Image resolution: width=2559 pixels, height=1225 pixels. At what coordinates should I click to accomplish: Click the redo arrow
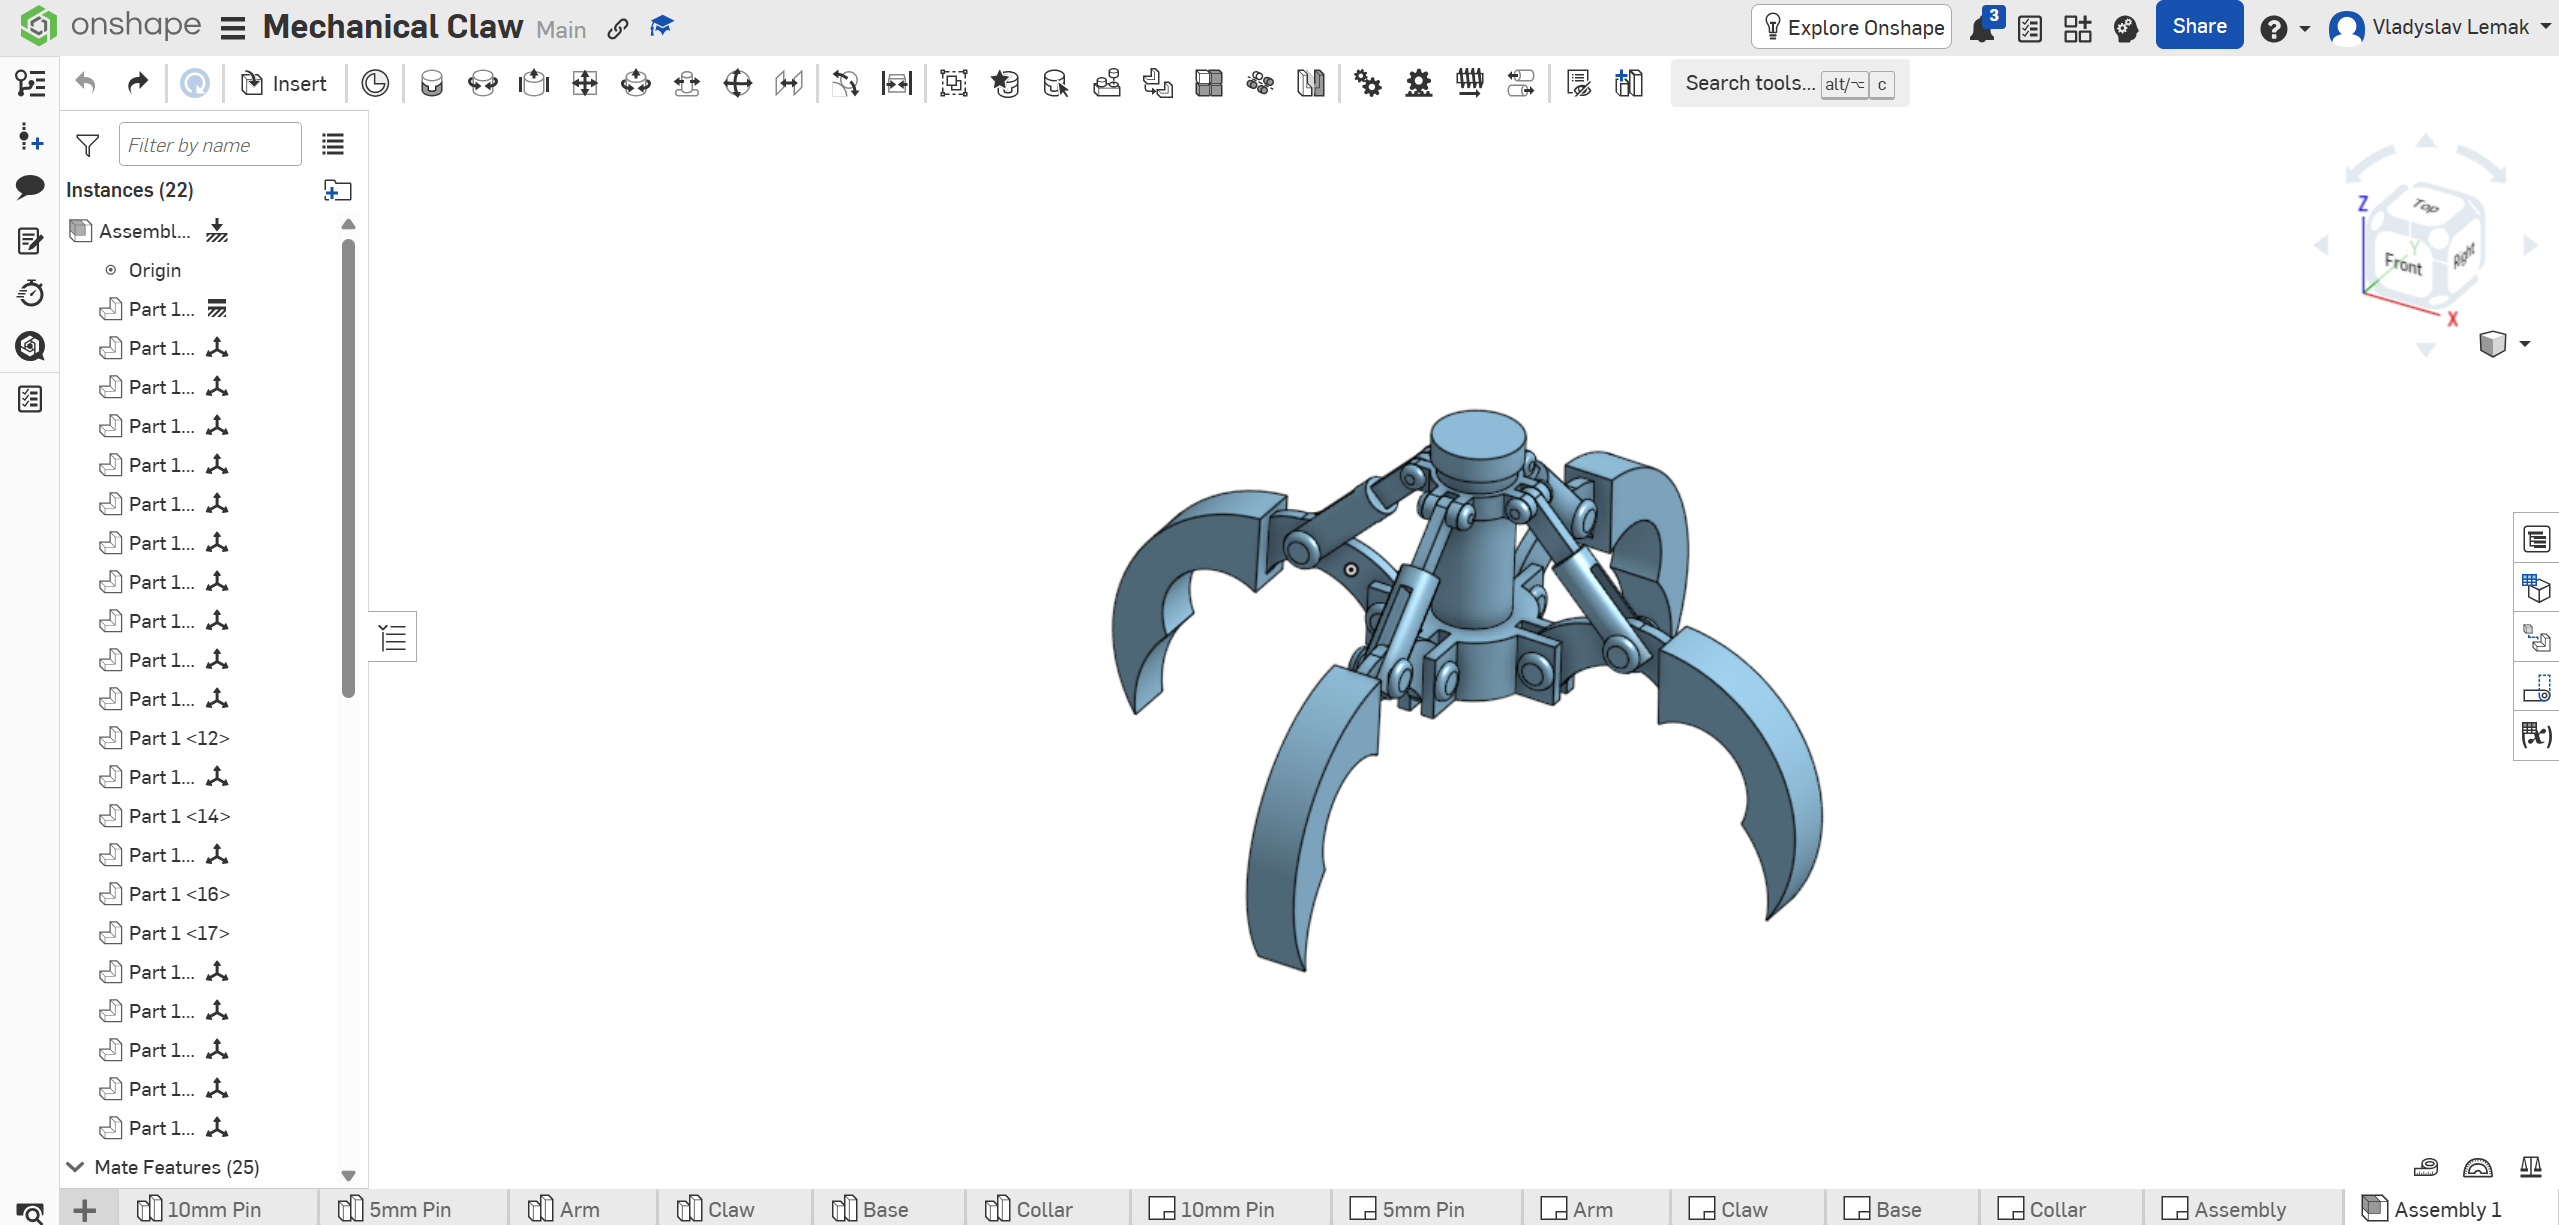pos(137,84)
